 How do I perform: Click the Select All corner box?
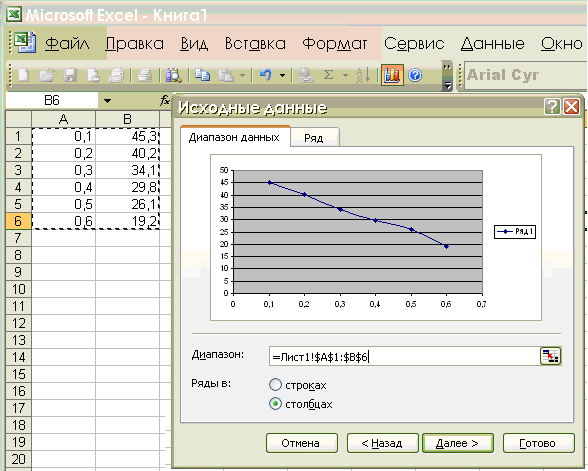[x=18, y=119]
